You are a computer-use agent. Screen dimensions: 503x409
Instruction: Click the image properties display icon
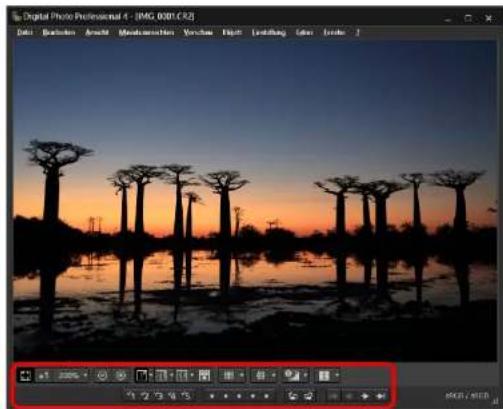324,376
